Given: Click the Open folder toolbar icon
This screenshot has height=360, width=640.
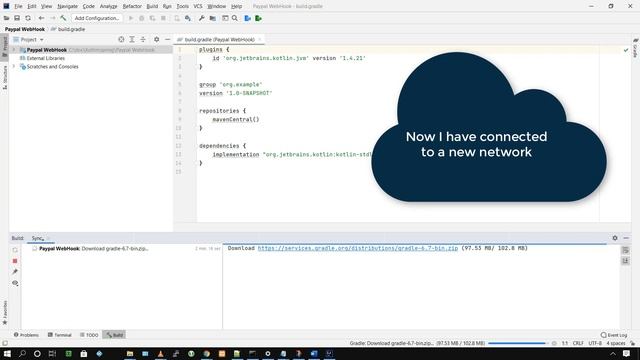Looking at the screenshot, I should tap(6, 18).
